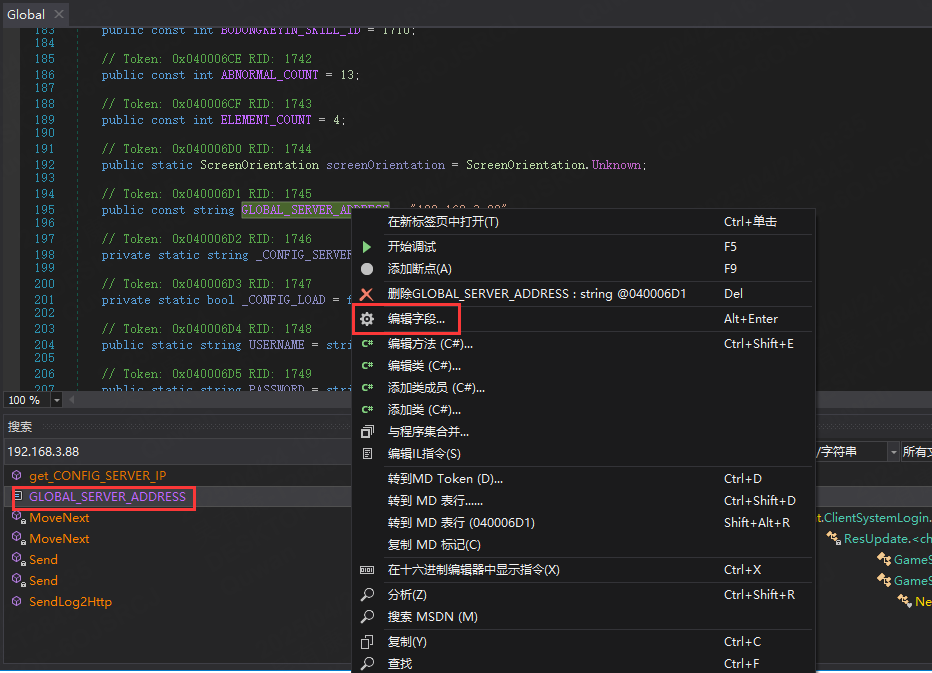Click the breakpoint circle icon beside 添加断点
932x673 pixels.
[x=367, y=269]
